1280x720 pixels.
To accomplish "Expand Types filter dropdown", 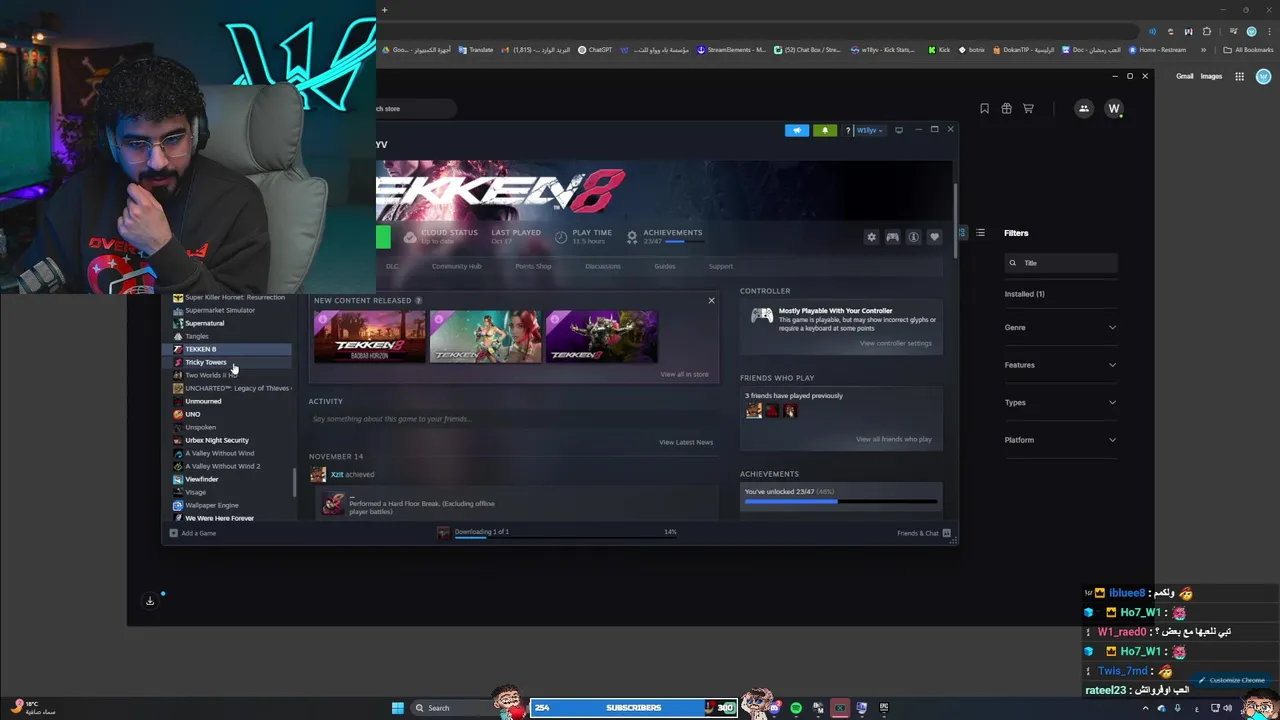I will point(1060,402).
